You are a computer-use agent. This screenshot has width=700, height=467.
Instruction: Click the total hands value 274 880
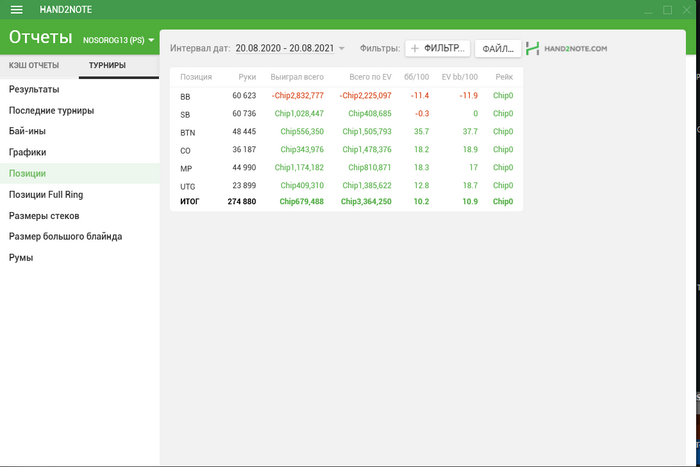242,202
